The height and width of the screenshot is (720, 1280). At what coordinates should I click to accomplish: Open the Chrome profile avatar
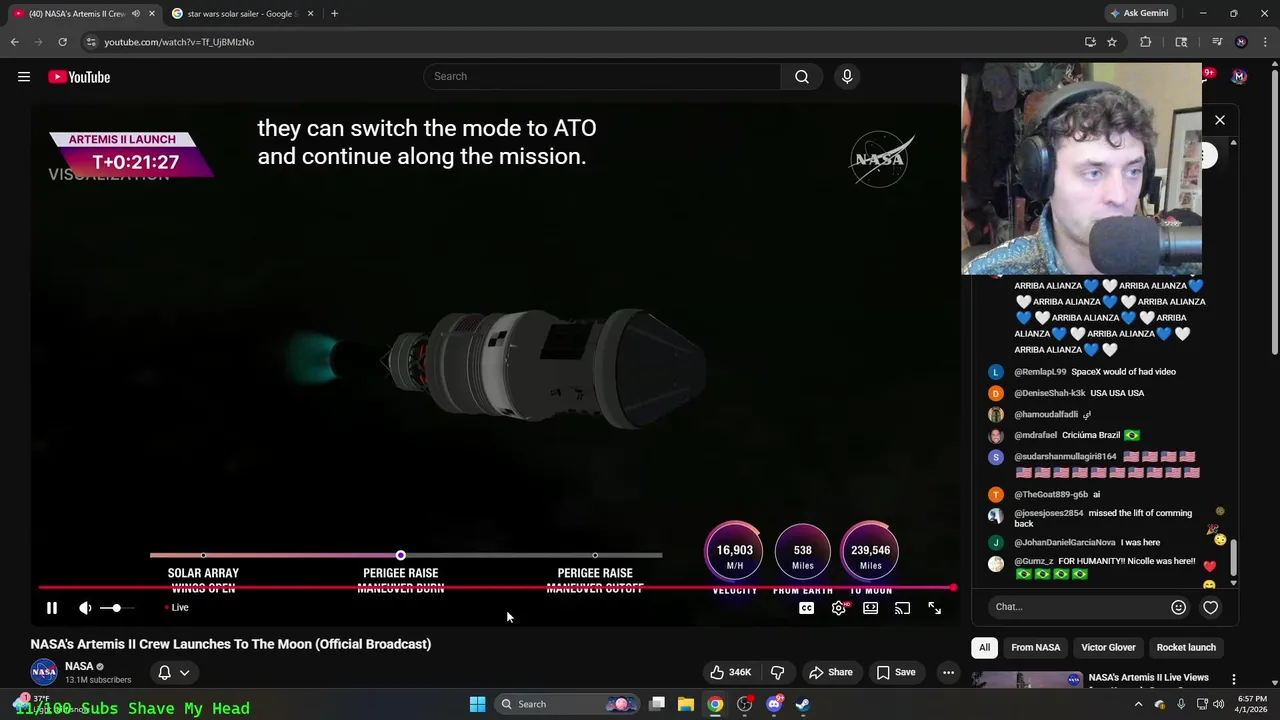(1241, 42)
